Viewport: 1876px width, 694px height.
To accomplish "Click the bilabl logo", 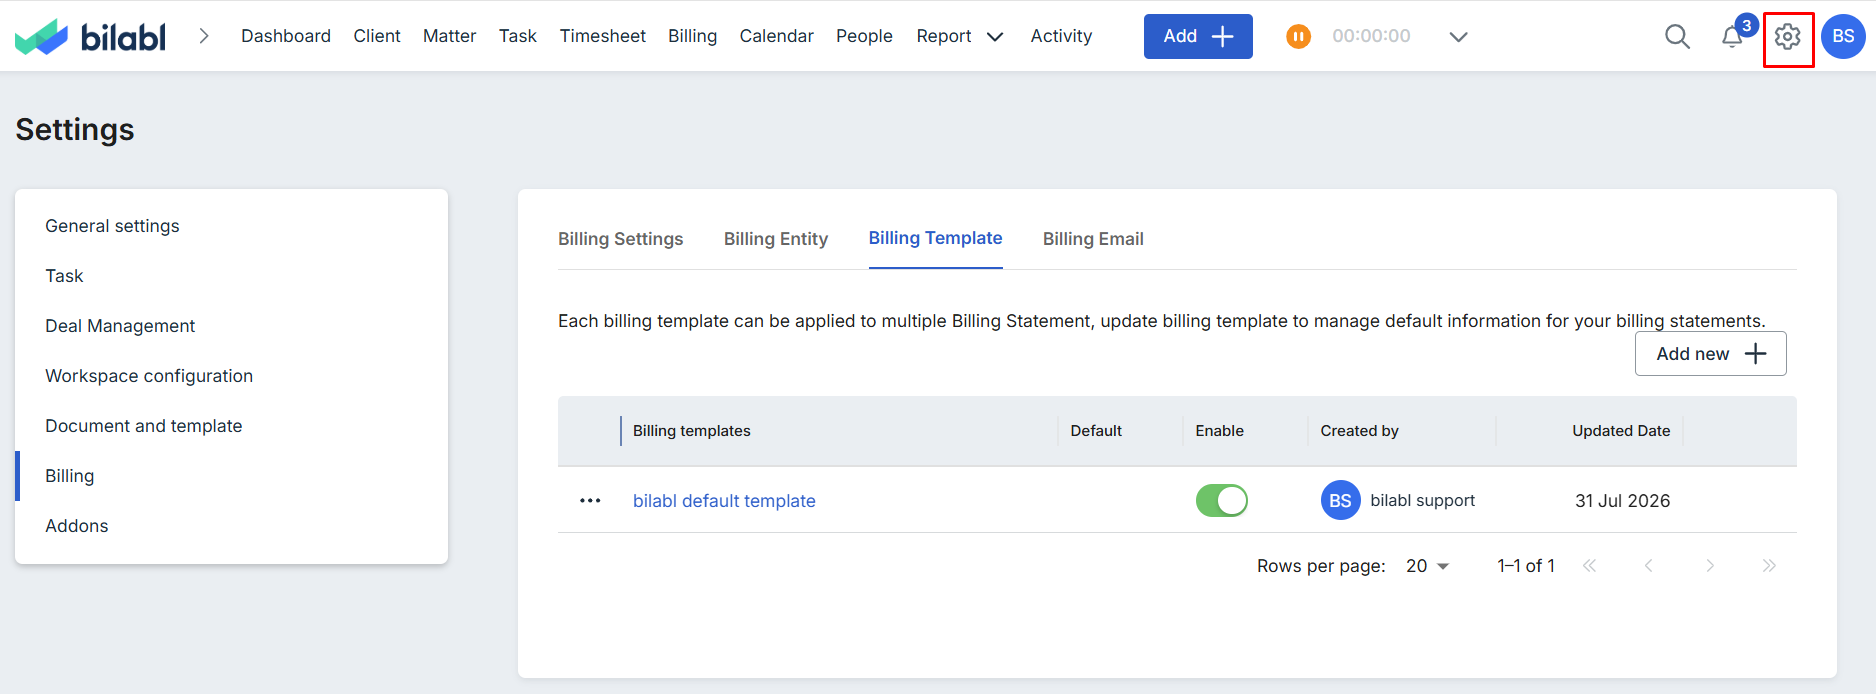I will coord(90,36).
